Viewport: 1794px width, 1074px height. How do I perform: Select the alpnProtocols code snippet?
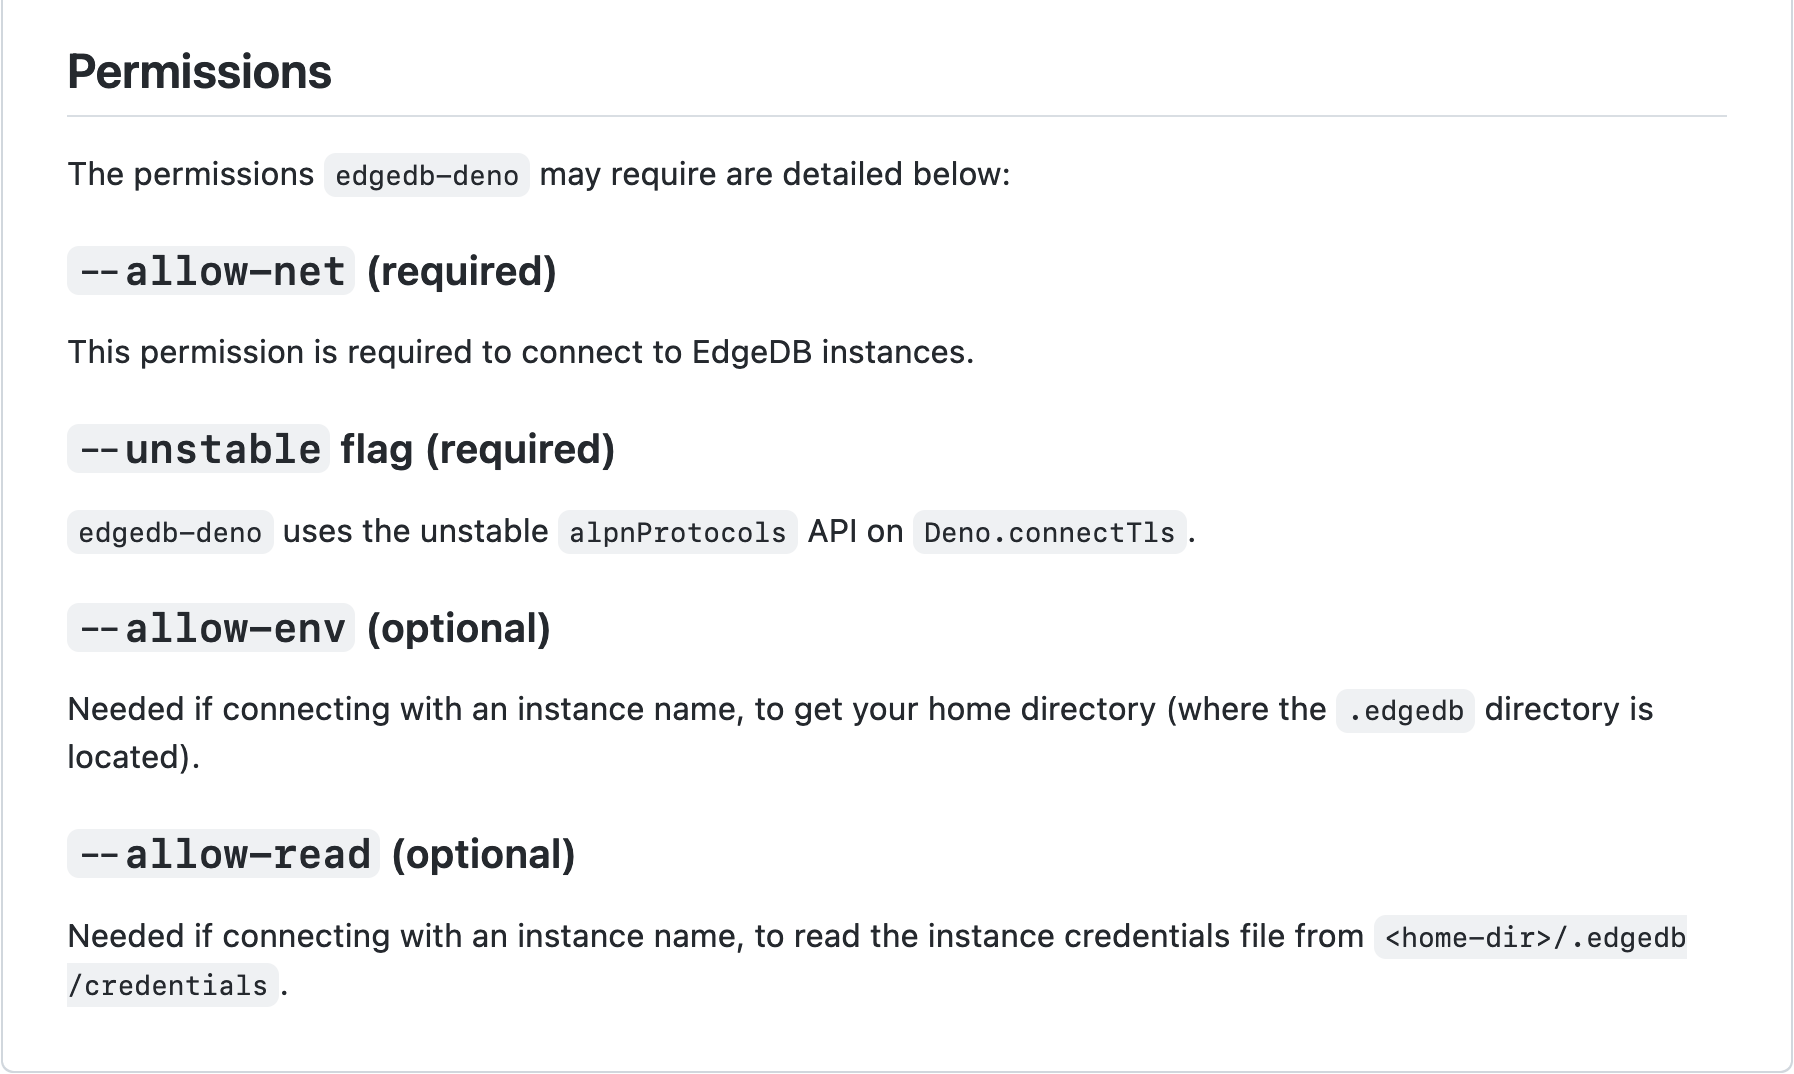tap(678, 532)
